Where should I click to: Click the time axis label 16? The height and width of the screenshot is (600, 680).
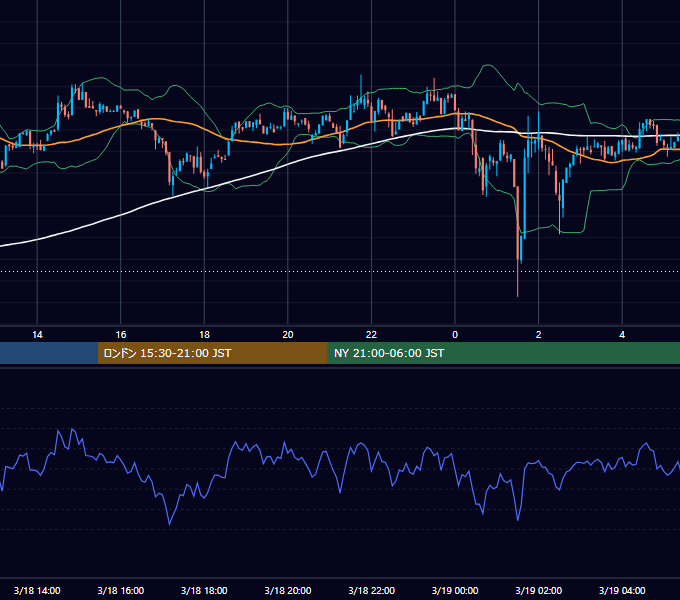121,335
